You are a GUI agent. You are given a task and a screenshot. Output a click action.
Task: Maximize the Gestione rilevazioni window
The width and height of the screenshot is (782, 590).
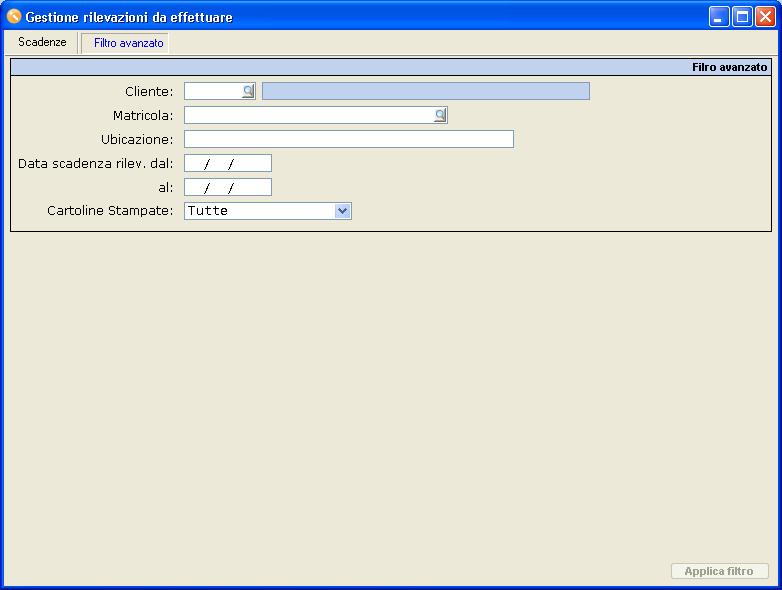click(742, 17)
